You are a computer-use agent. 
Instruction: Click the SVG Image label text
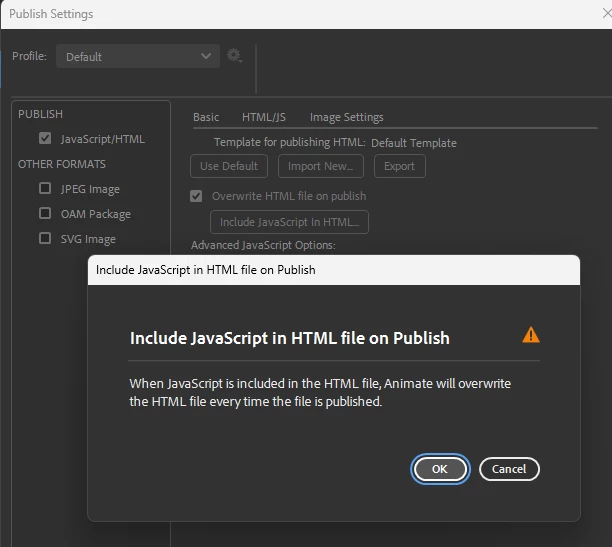point(88,239)
